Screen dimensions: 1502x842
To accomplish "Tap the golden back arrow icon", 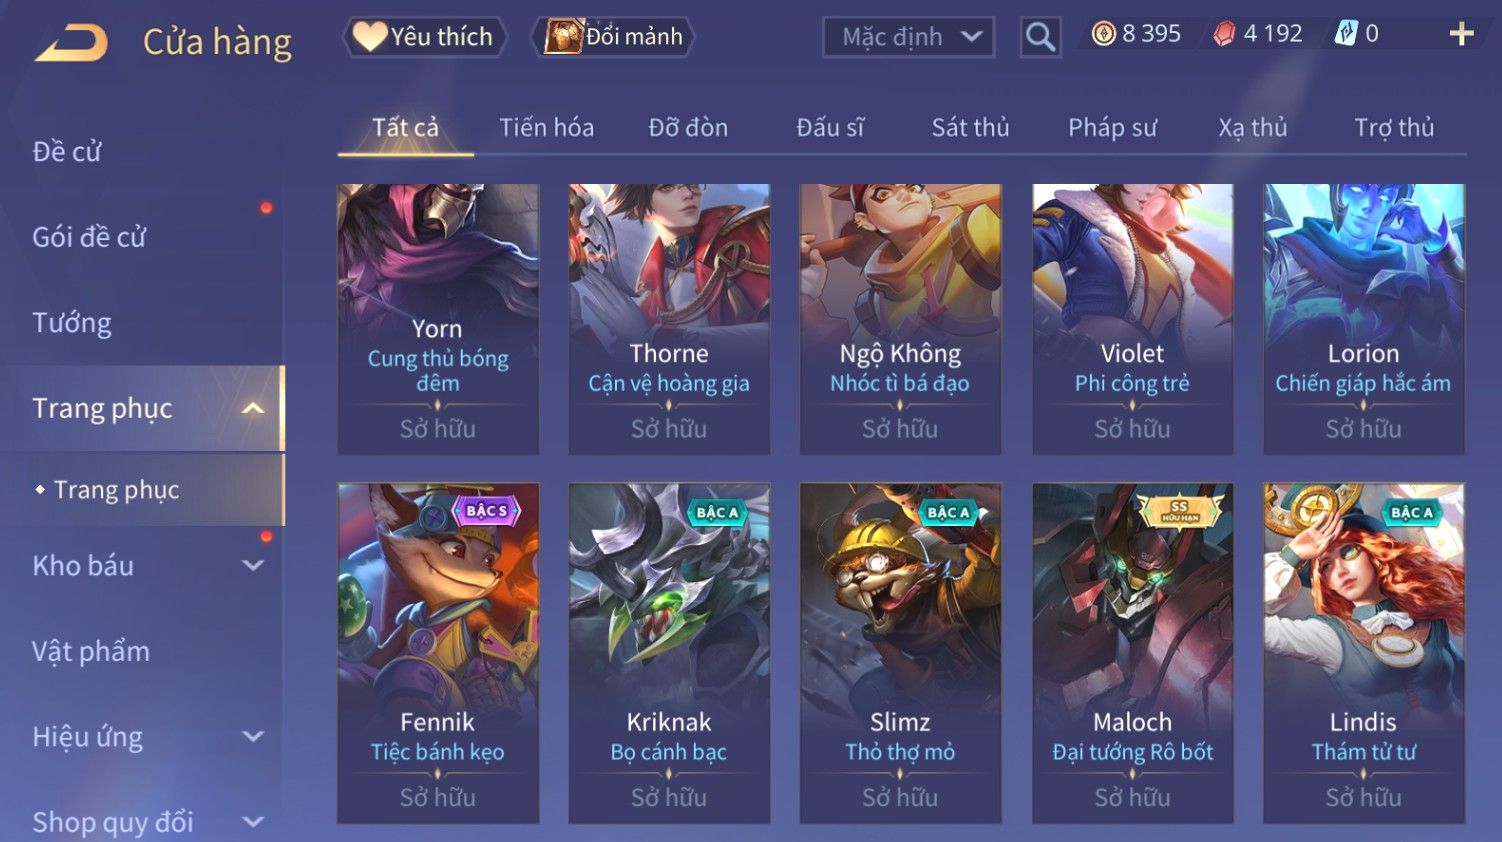I will pos(71,44).
